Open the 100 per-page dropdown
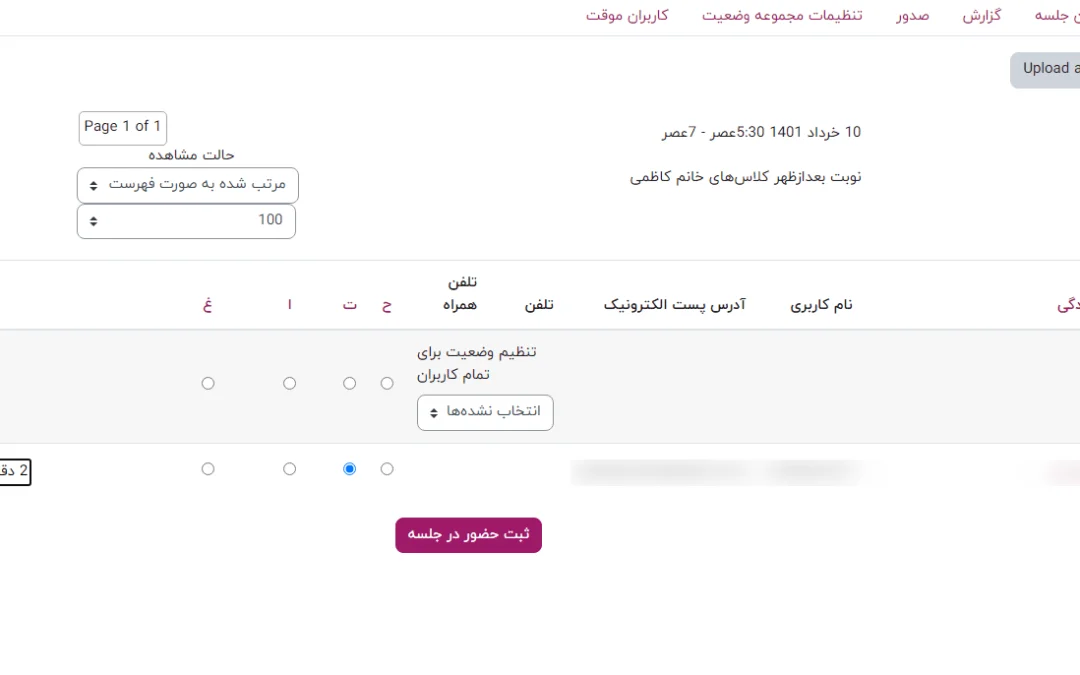This screenshot has height=675, width=1080. pos(186,221)
